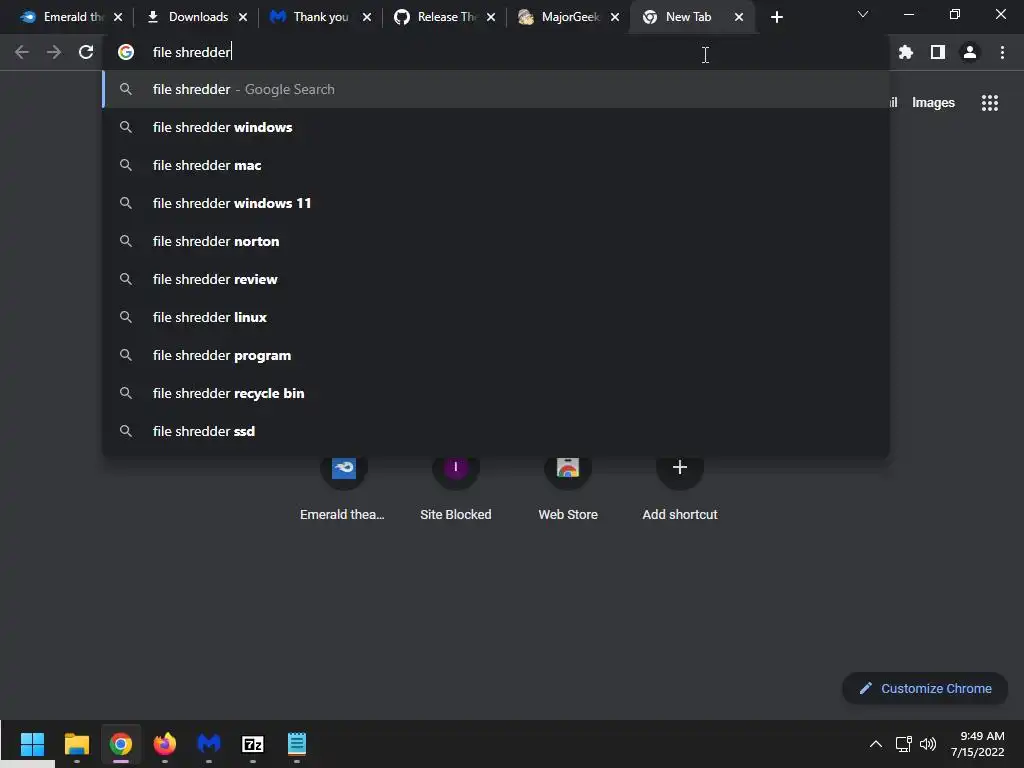Image resolution: width=1024 pixels, height=768 pixels.
Task: Close the Emerald theme tab
Action: (118, 17)
